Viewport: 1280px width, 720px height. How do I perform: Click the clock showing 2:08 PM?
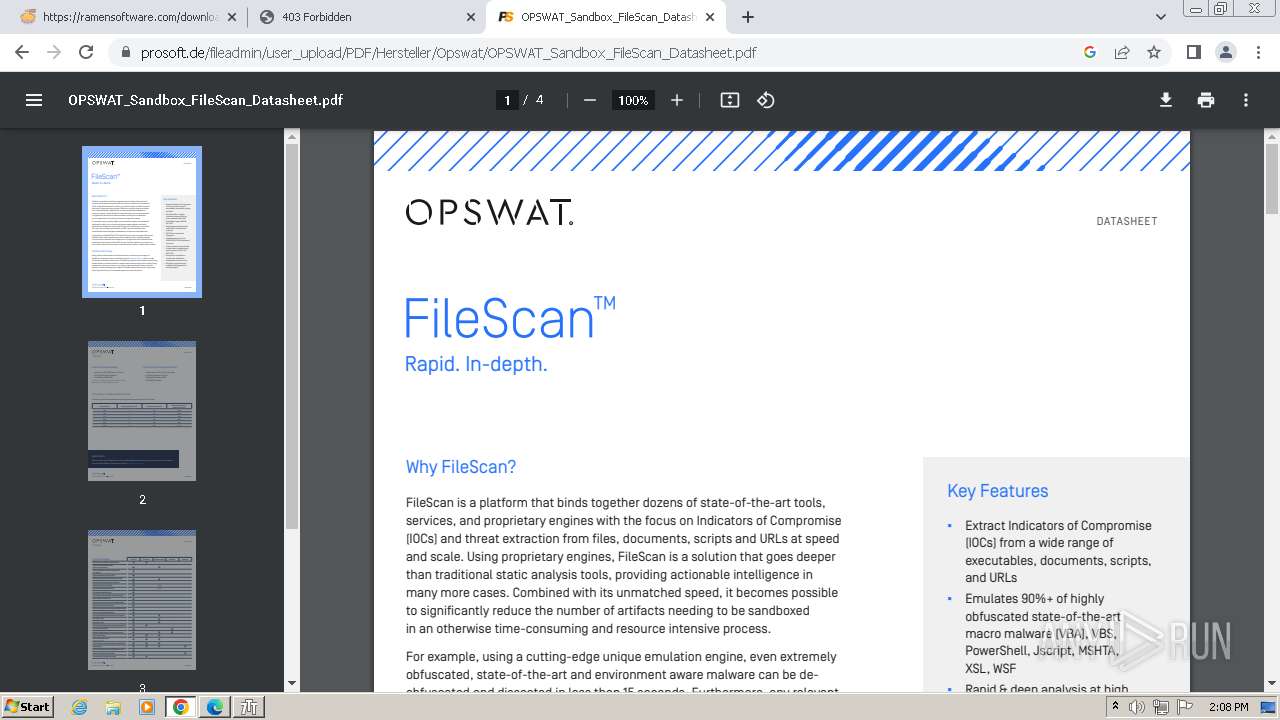tap(1228, 707)
